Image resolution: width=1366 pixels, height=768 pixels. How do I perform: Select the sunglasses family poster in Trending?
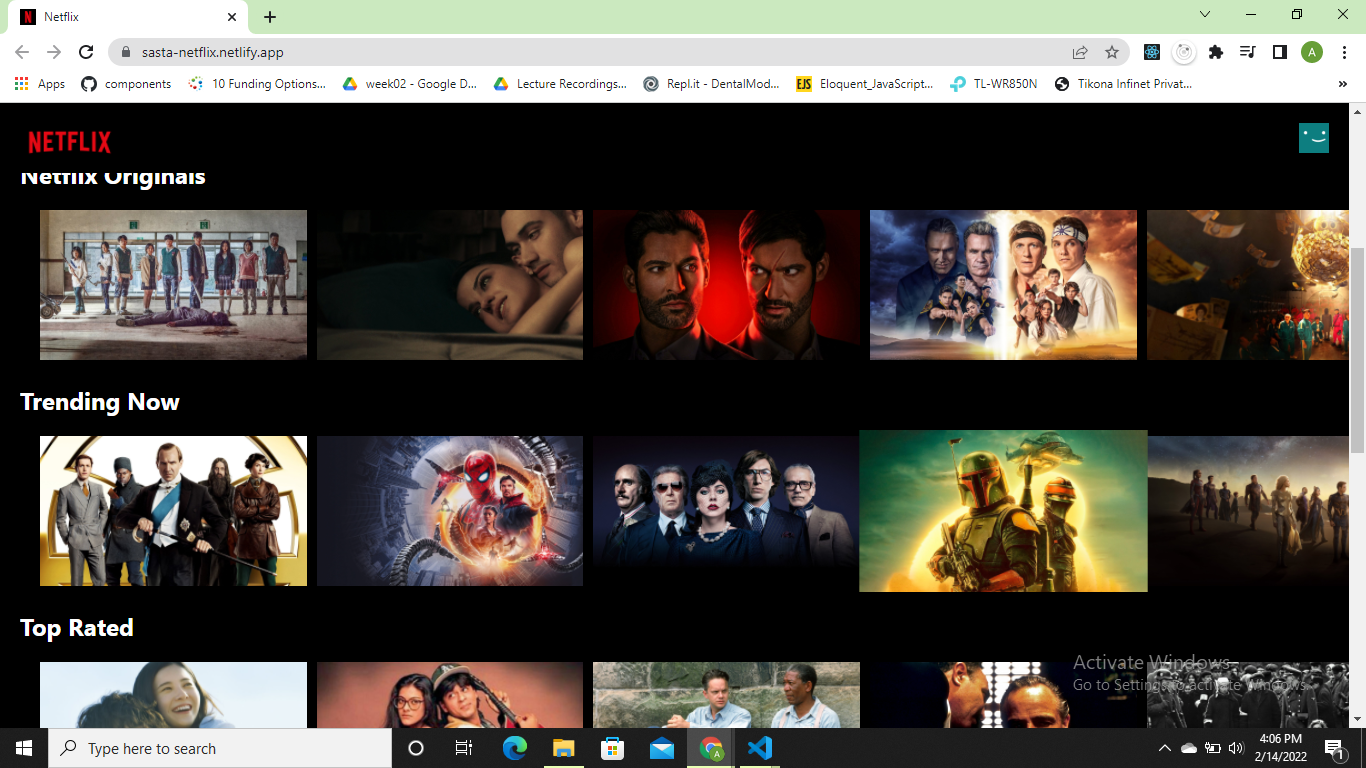click(x=726, y=511)
